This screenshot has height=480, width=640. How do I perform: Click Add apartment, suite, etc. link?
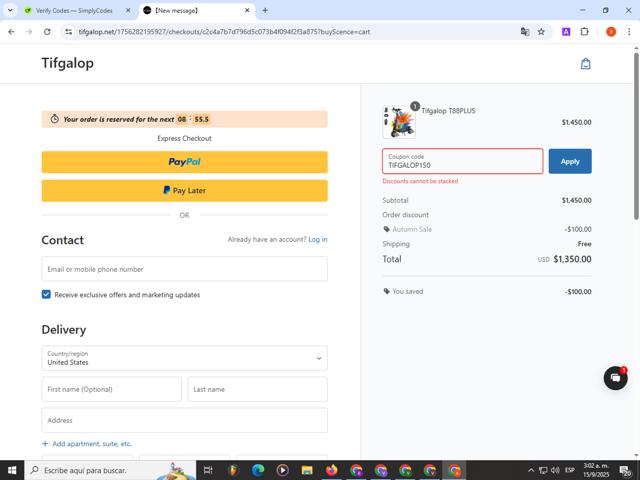87,444
